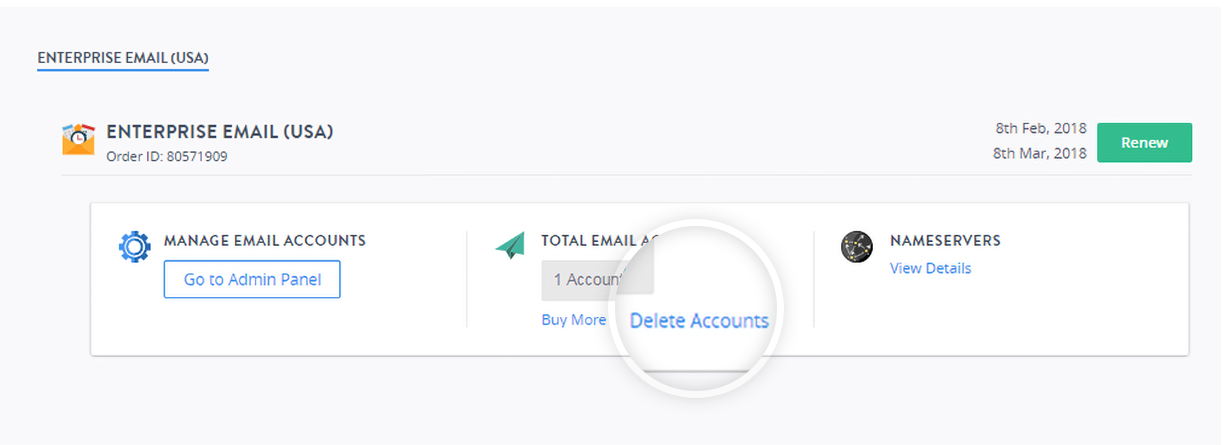
Task: Click the 8th Feb, 2018 start date
Action: coord(1040,129)
